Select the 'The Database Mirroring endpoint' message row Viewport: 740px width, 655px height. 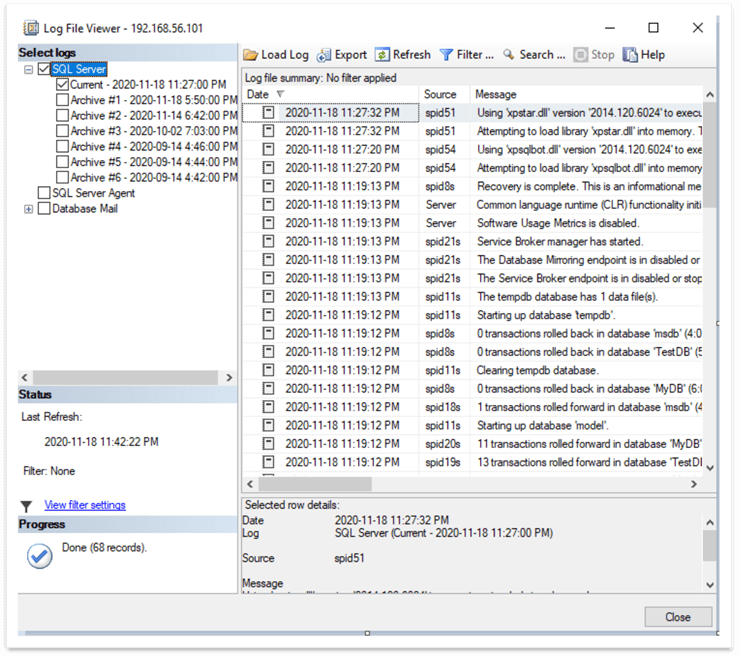[472, 260]
